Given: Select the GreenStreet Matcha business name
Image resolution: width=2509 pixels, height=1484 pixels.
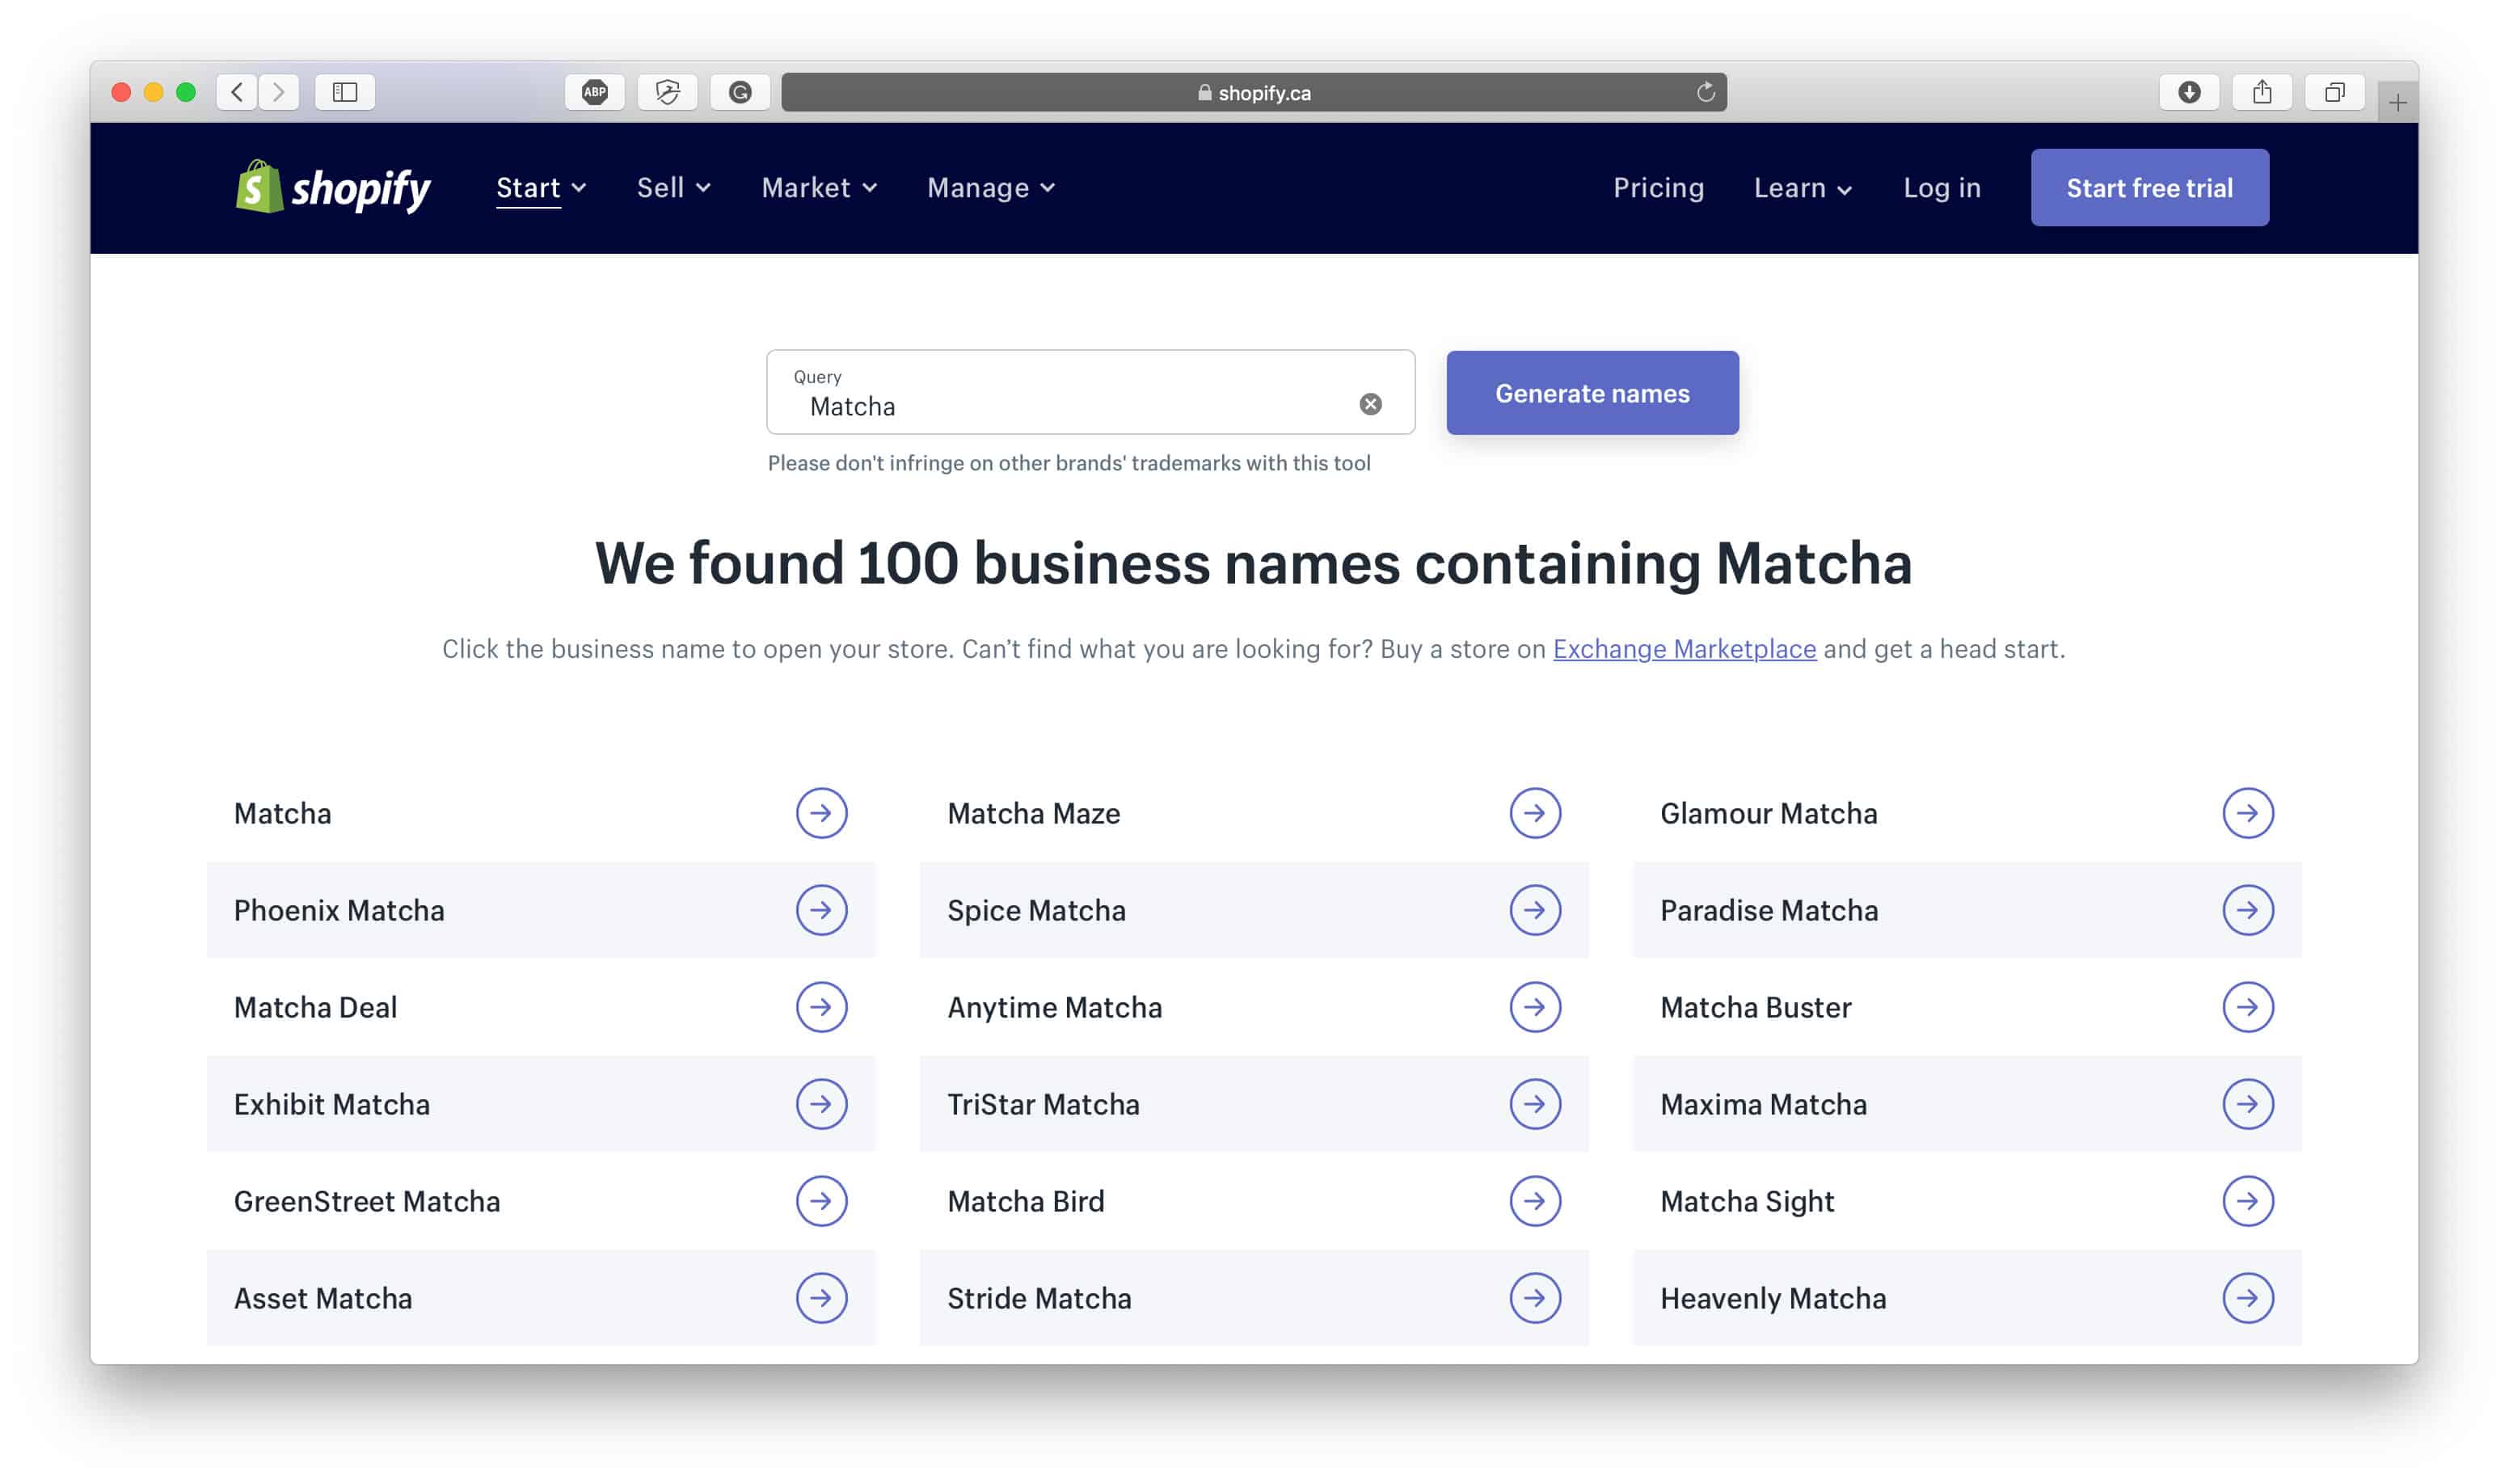Looking at the screenshot, I should [367, 1201].
